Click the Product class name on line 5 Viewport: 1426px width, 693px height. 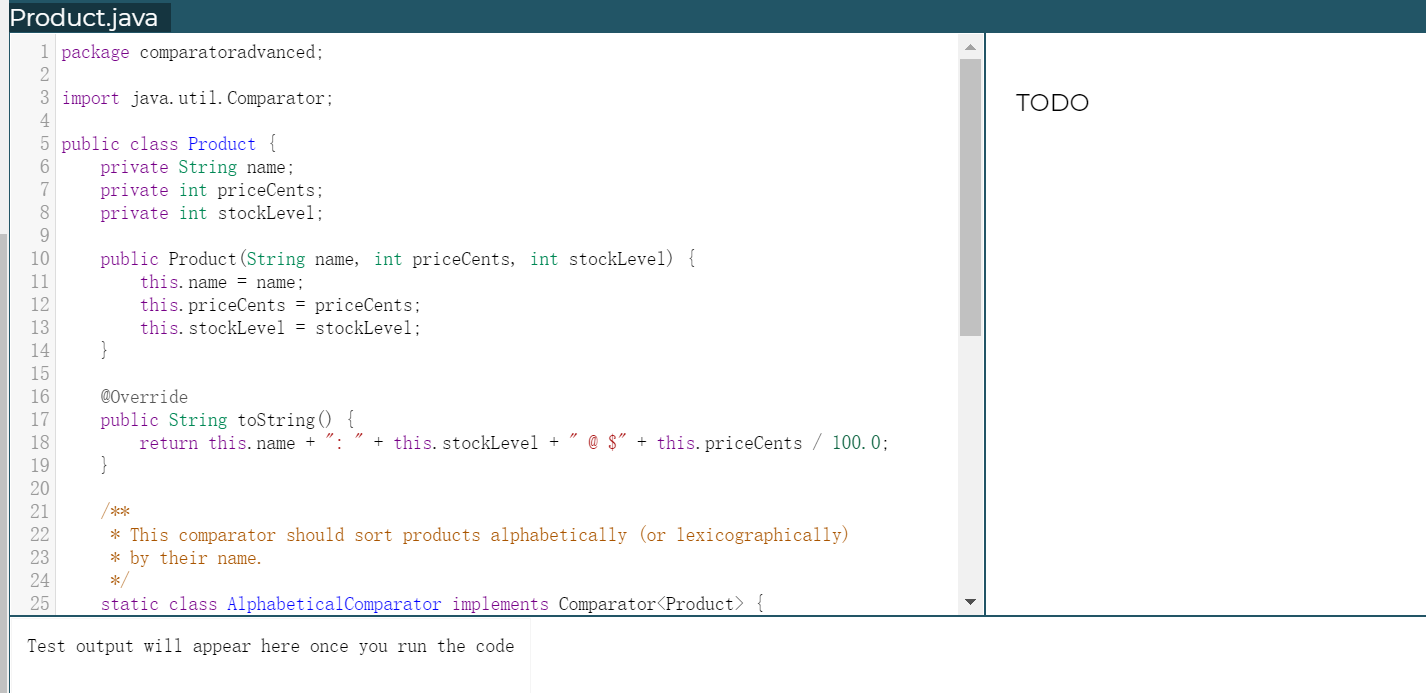[x=221, y=143]
